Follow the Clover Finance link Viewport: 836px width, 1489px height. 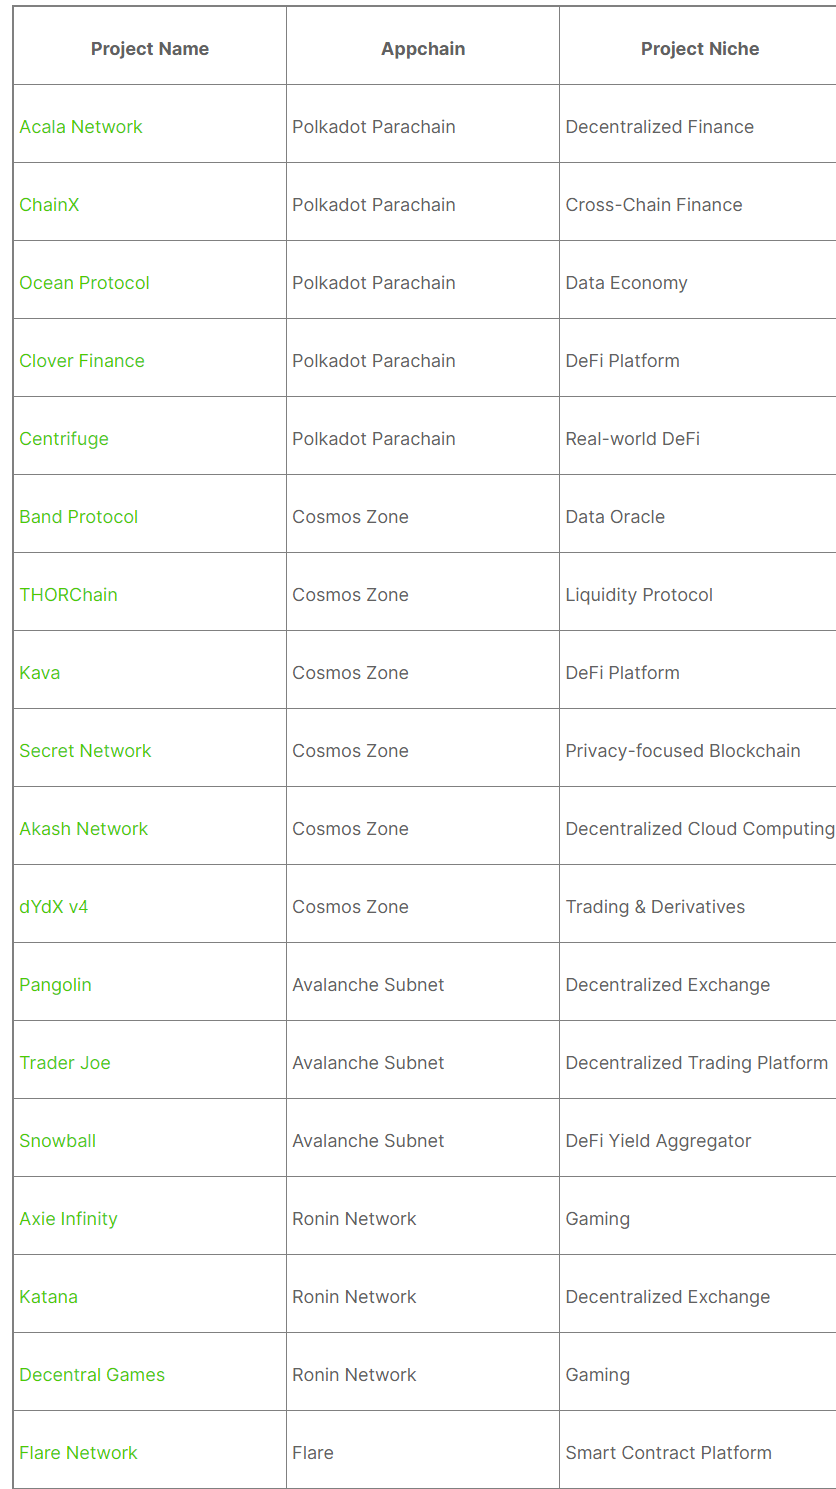(82, 361)
